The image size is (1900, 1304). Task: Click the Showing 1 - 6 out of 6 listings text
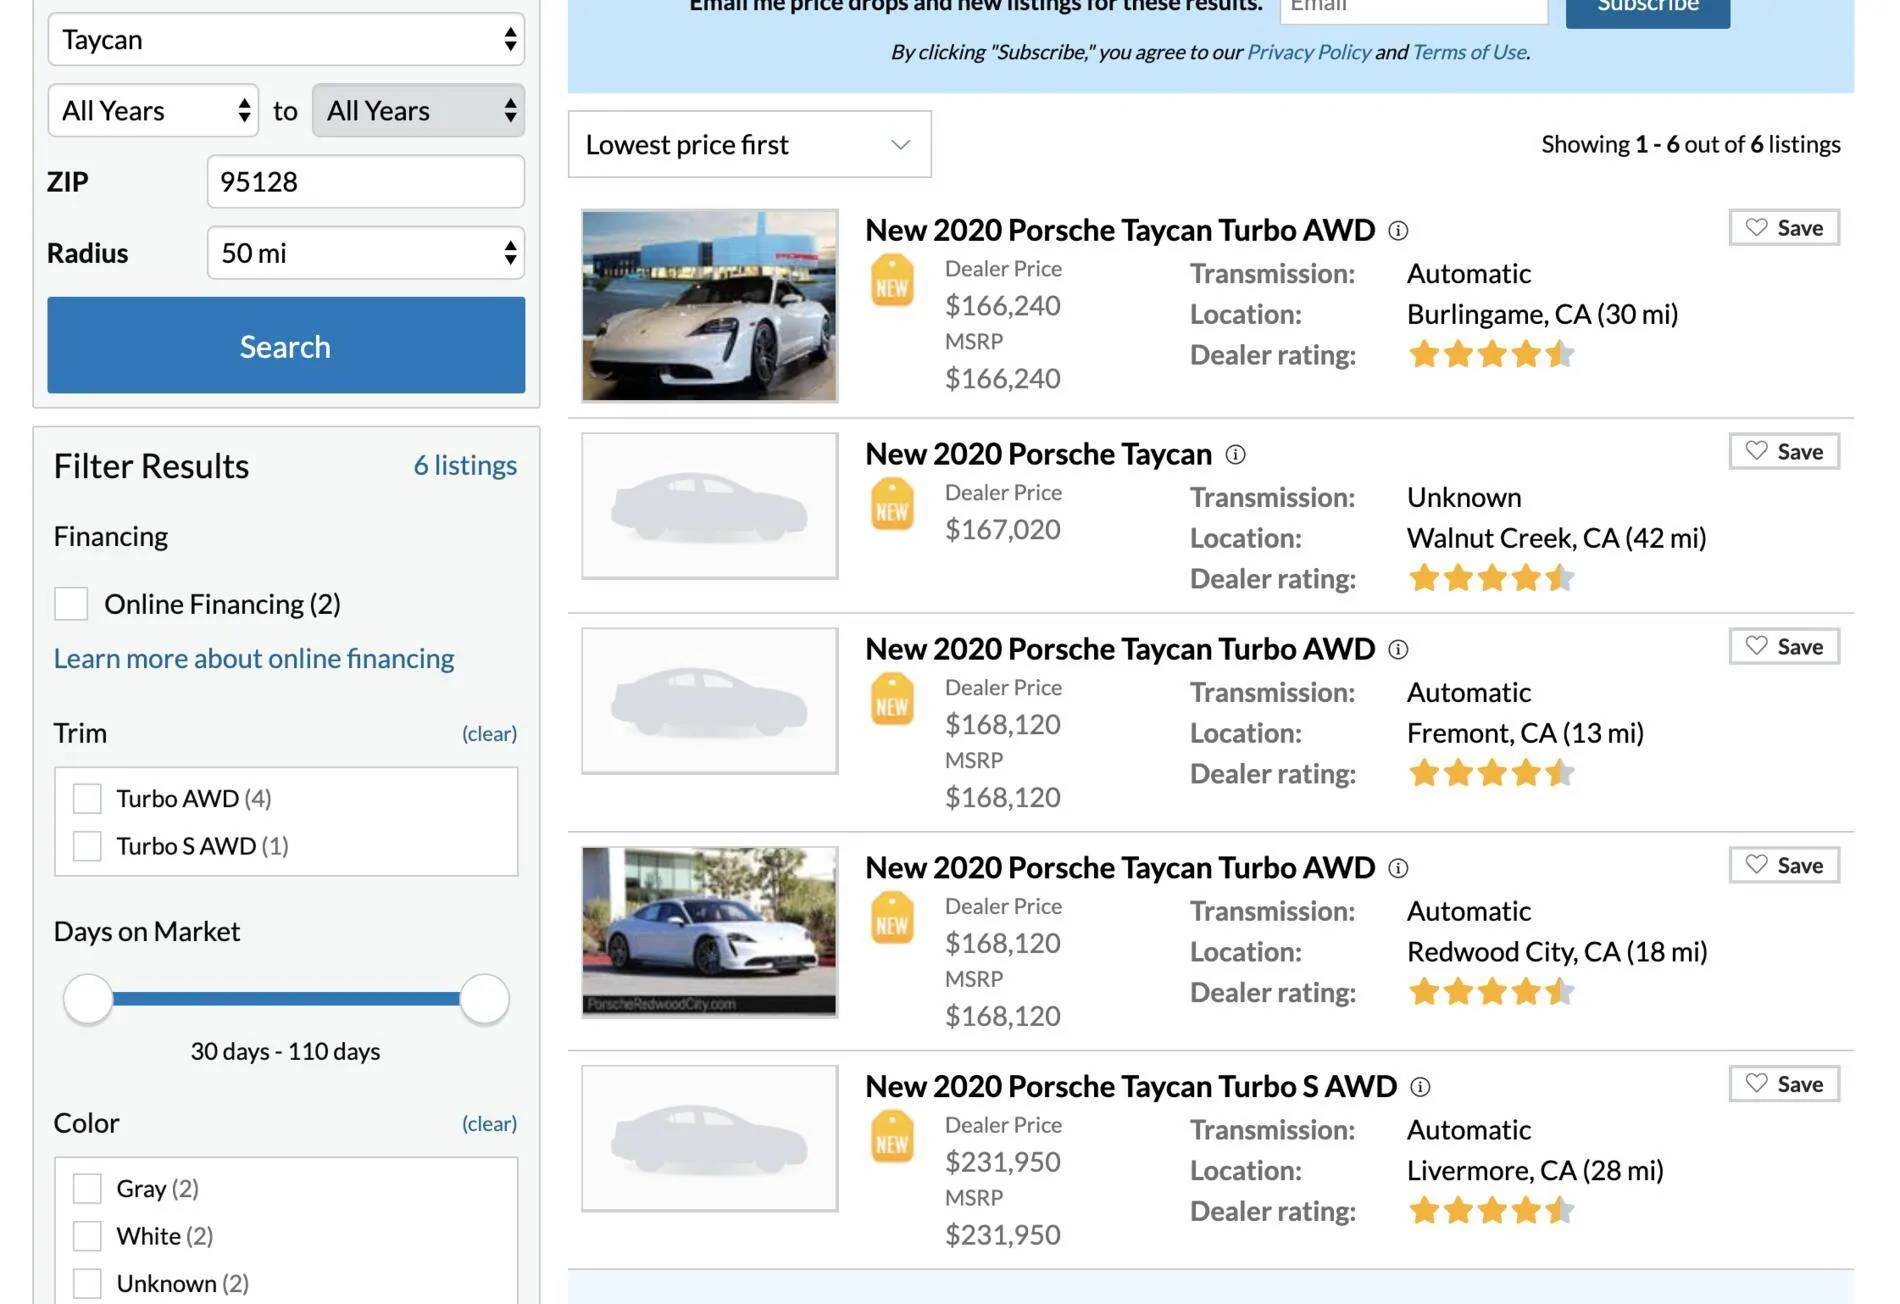1691,145
